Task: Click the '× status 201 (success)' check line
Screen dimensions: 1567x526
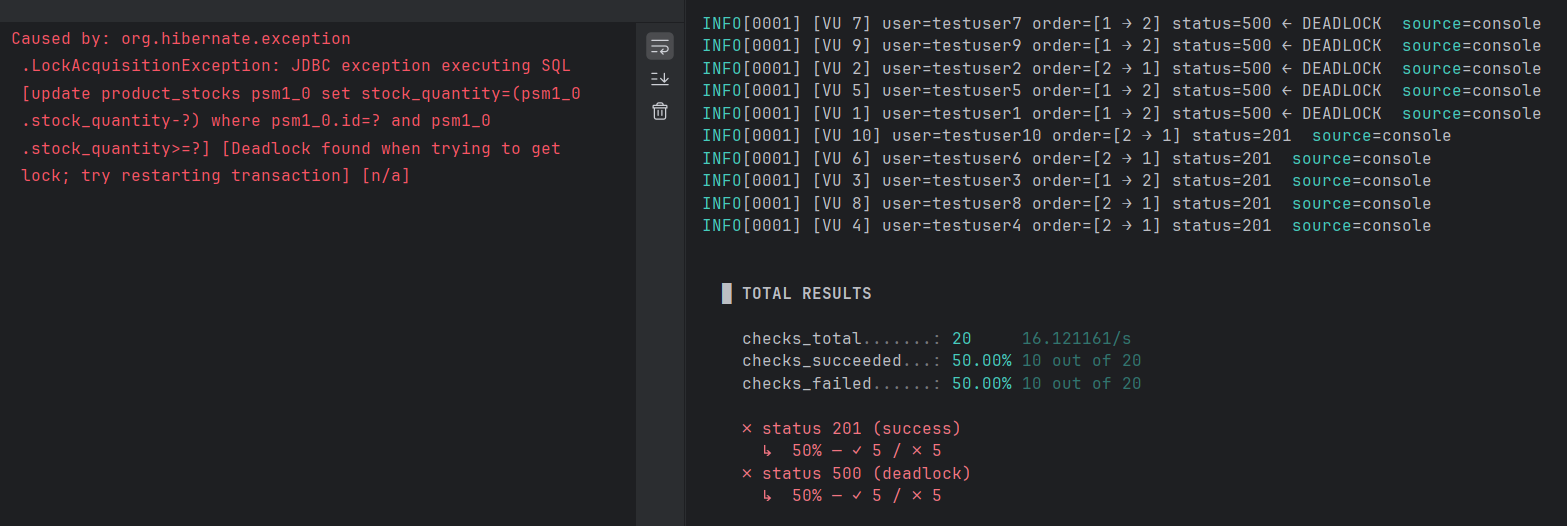Action: coord(852,429)
